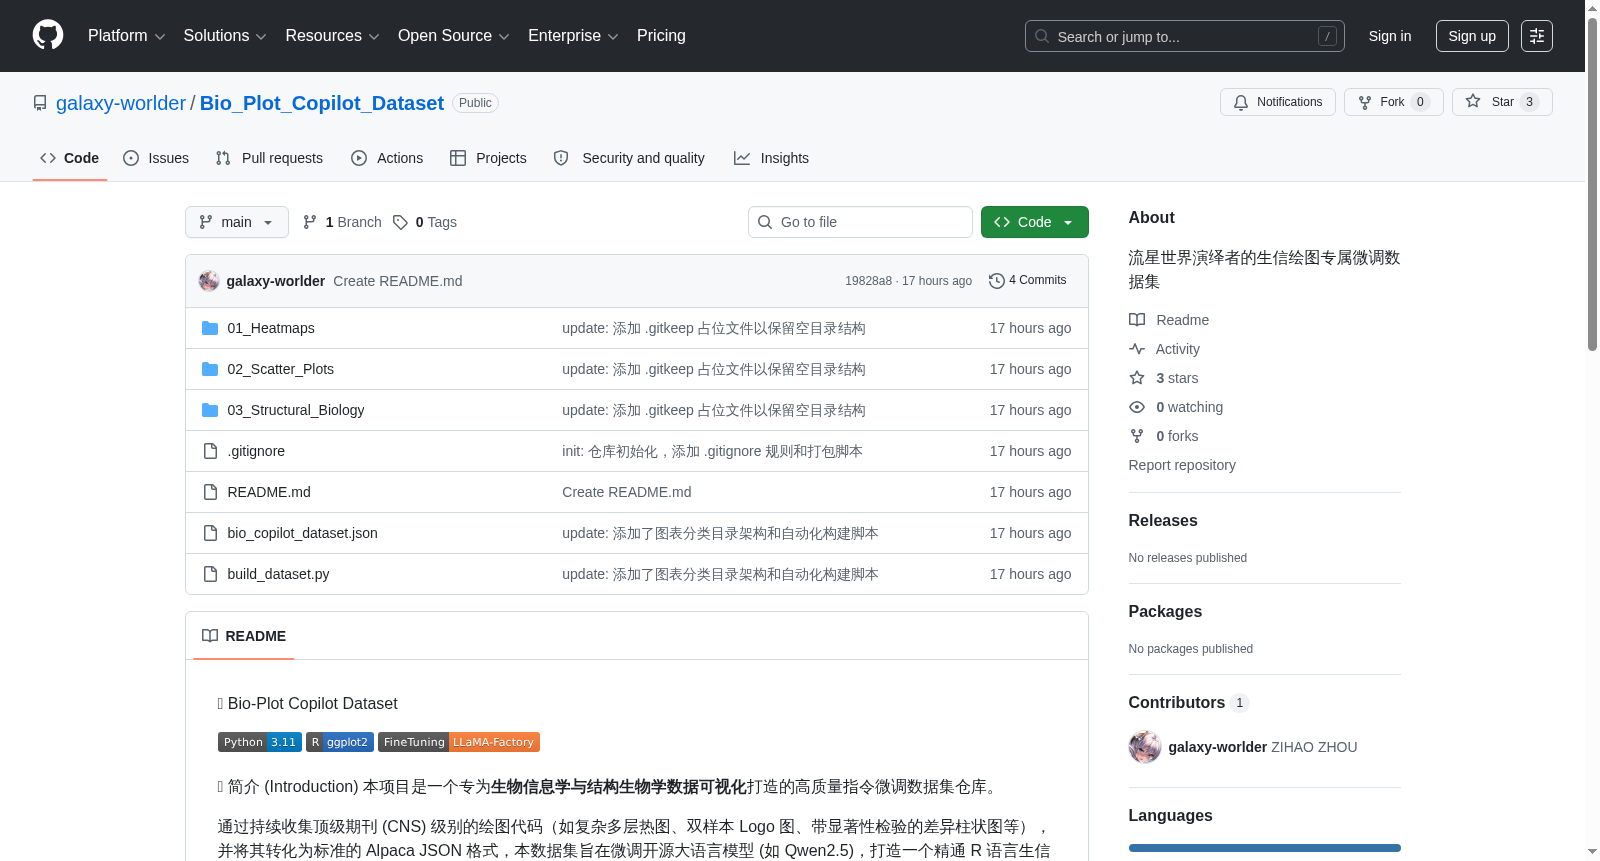This screenshot has width=1600, height=861.
Task: Open the Bio_Plot_Copilot_Dataset repo title link
Action: 322,103
